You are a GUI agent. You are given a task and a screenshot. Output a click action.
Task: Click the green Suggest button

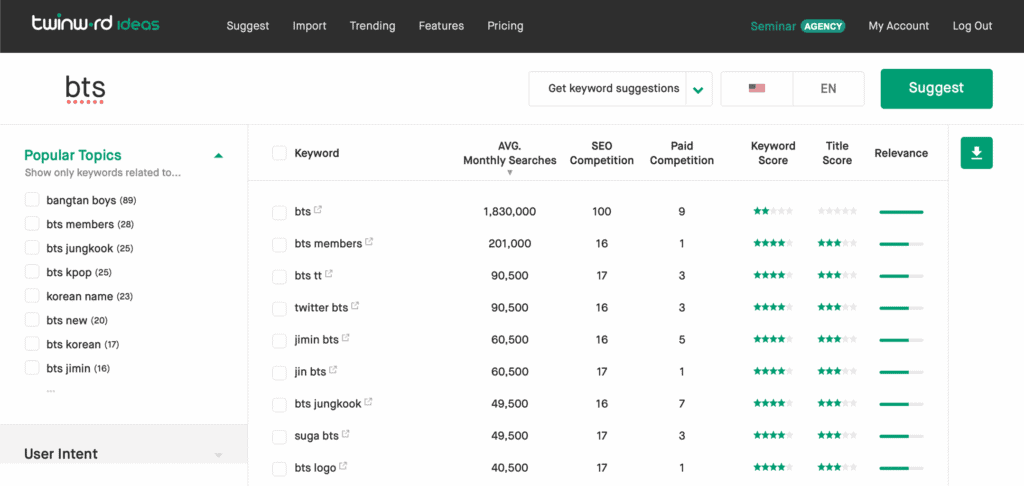[936, 89]
